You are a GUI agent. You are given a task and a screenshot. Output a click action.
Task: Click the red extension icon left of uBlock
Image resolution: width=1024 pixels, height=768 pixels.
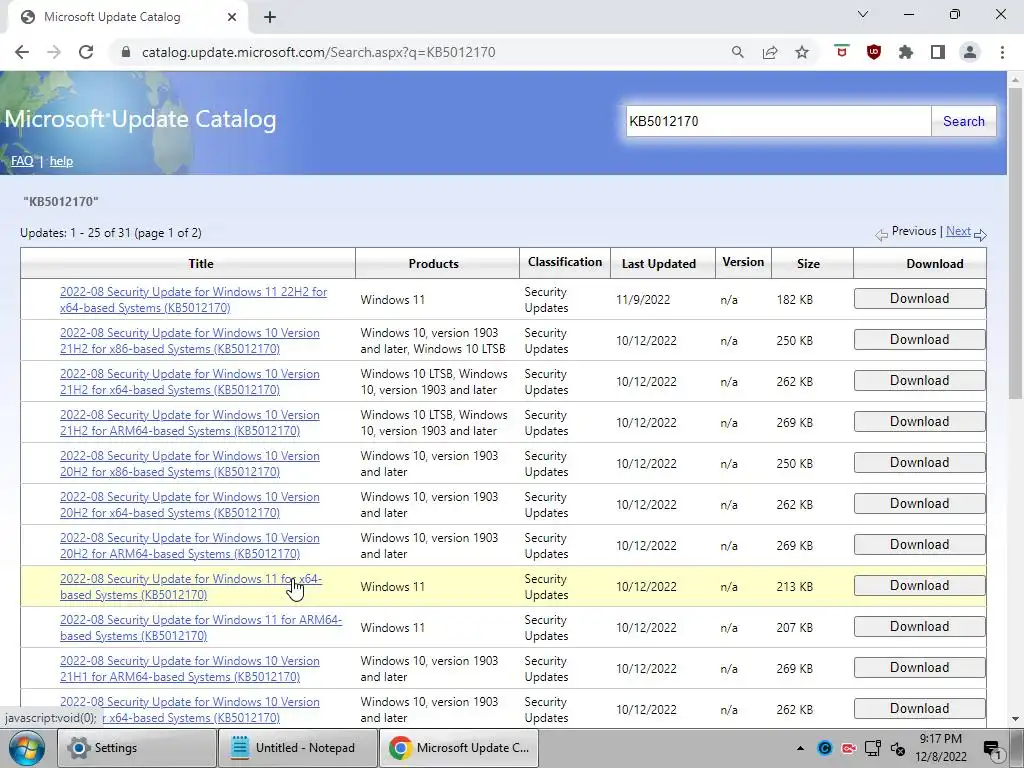click(842, 52)
